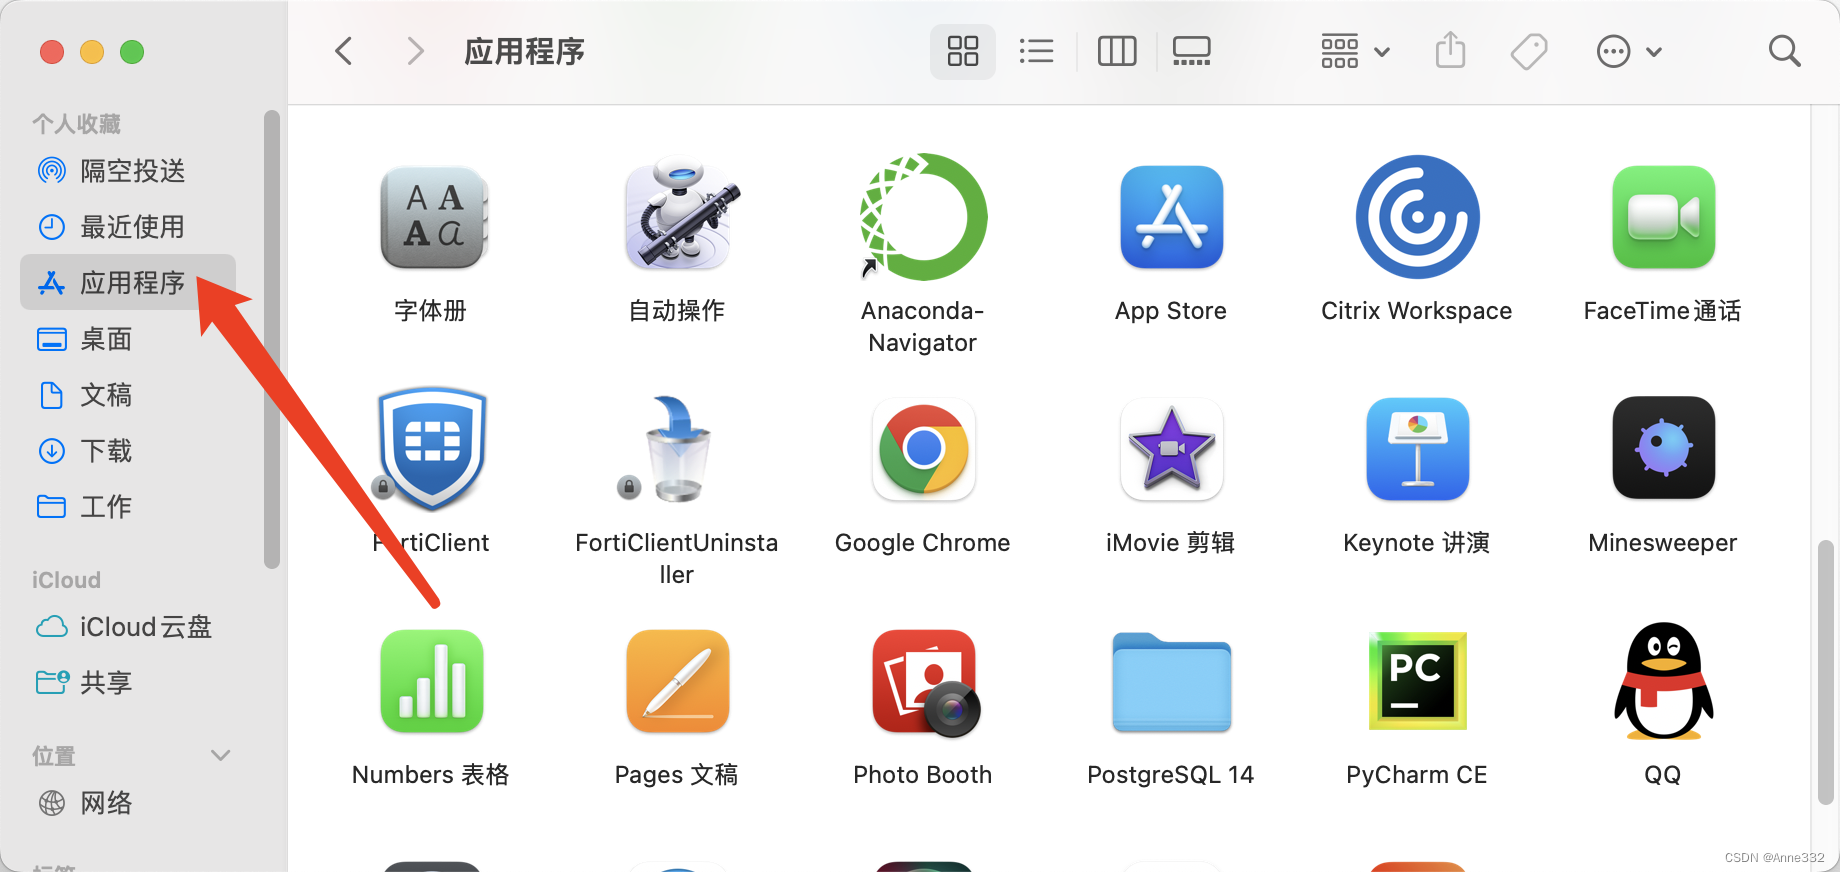
Task: Select 文稿 (Documents) in the sidebar
Action: click(x=128, y=395)
